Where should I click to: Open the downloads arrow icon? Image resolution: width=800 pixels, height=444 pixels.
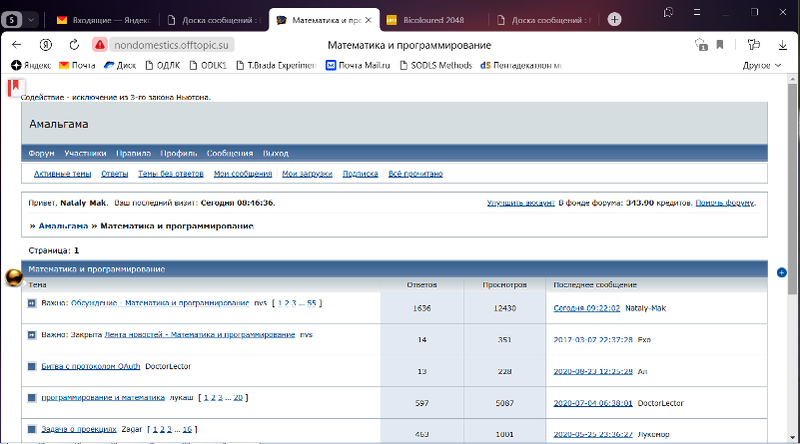tap(783, 45)
